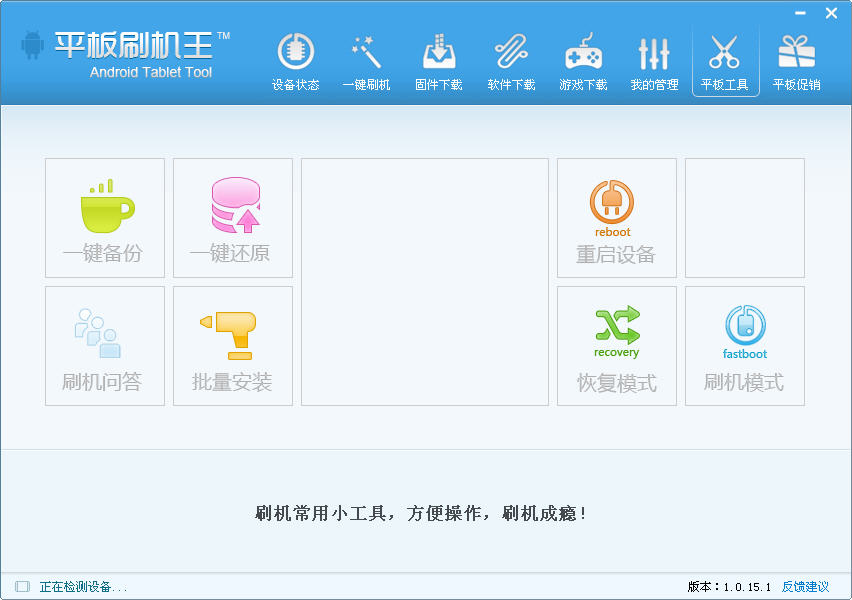
Task: Launch 批量安装 batch install tool
Action: pyautogui.click(x=233, y=346)
